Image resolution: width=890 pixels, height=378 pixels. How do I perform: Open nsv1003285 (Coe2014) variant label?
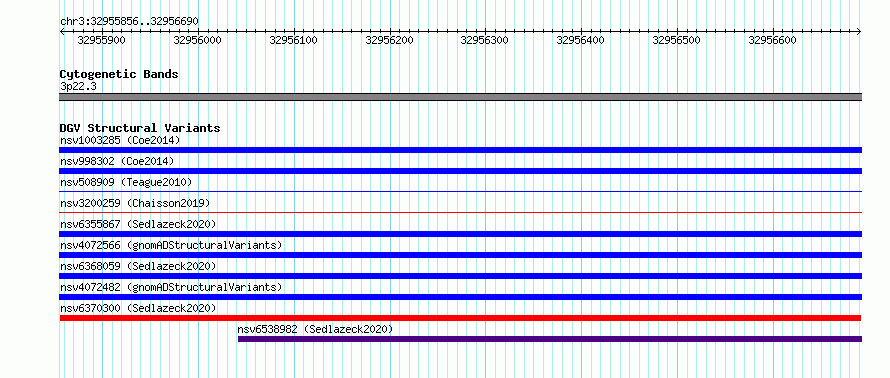(120, 140)
